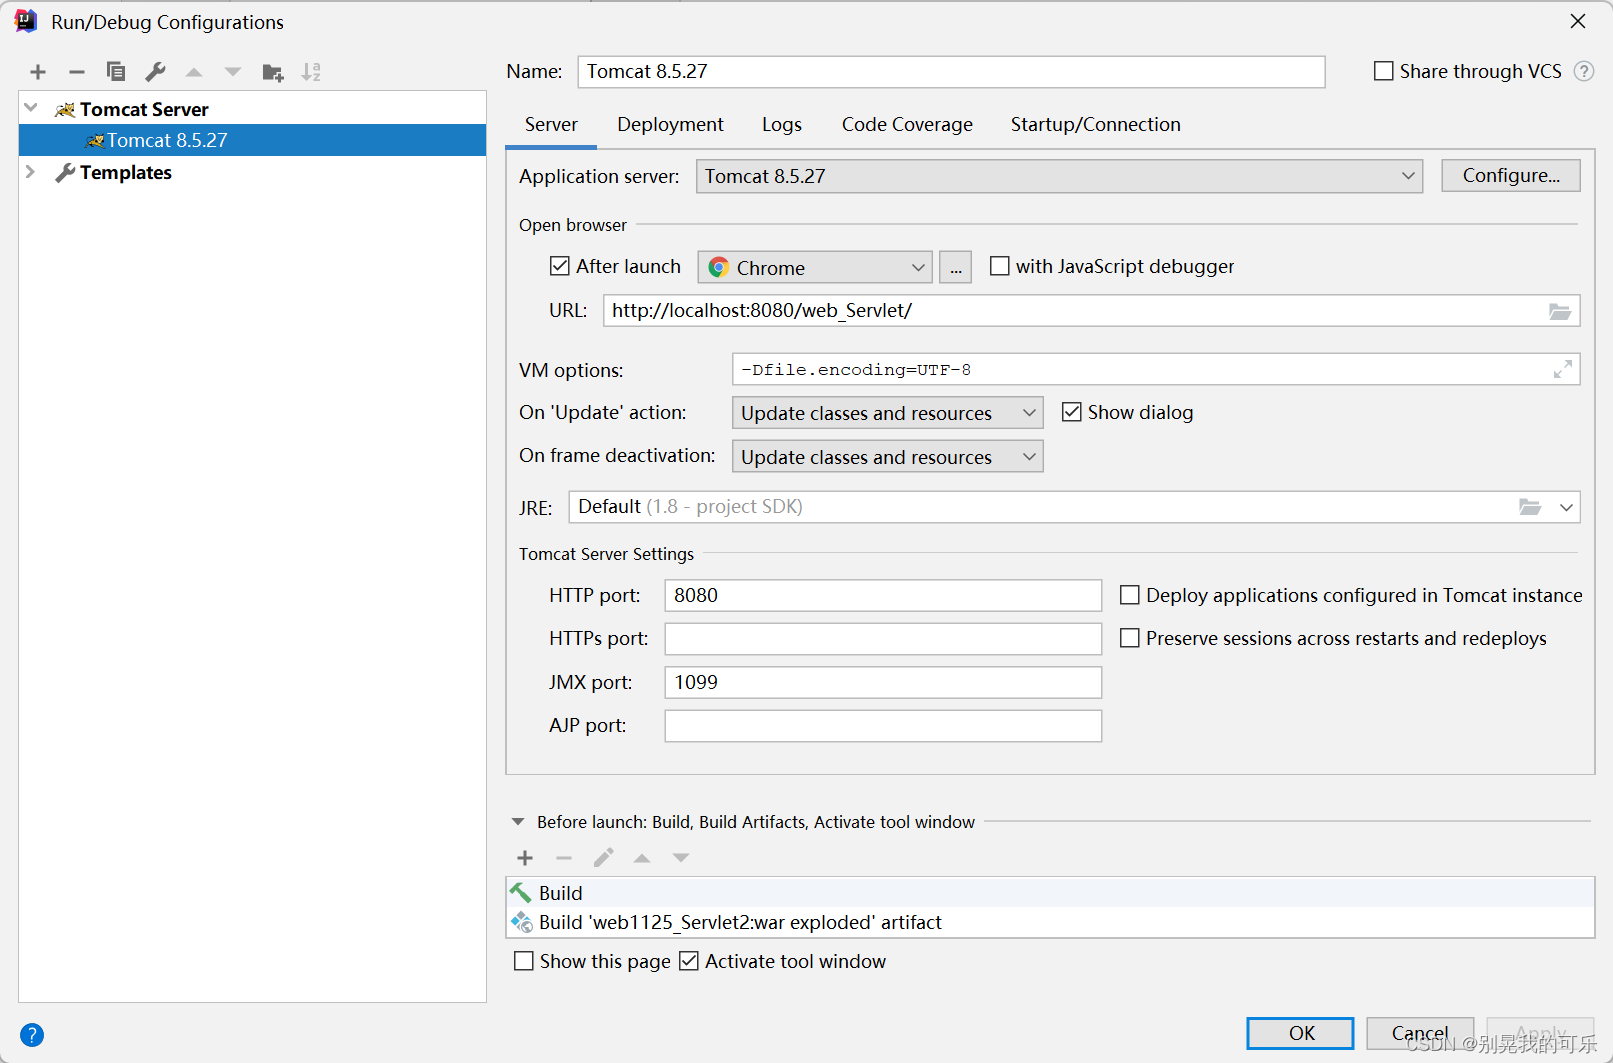This screenshot has width=1613, height=1063.
Task: Switch to Startup/Connection tab
Action: [1095, 125]
